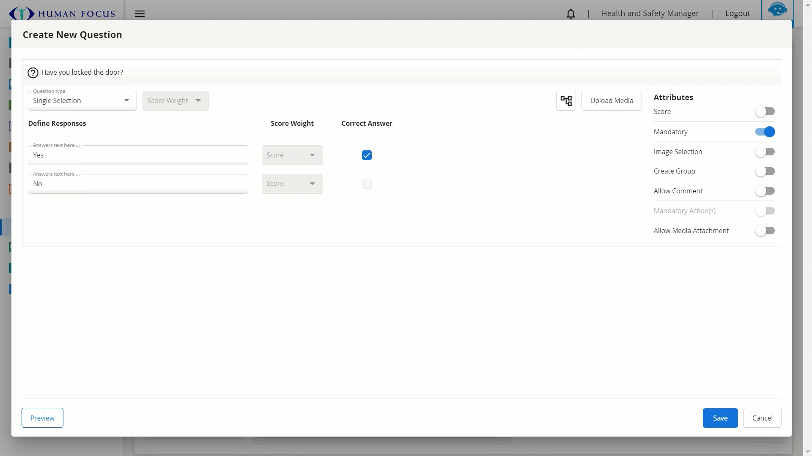Image resolution: width=812 pixels, height=456 pixels.
Task: Open the Score dropdown for the No answer
Action: [292, 183]
